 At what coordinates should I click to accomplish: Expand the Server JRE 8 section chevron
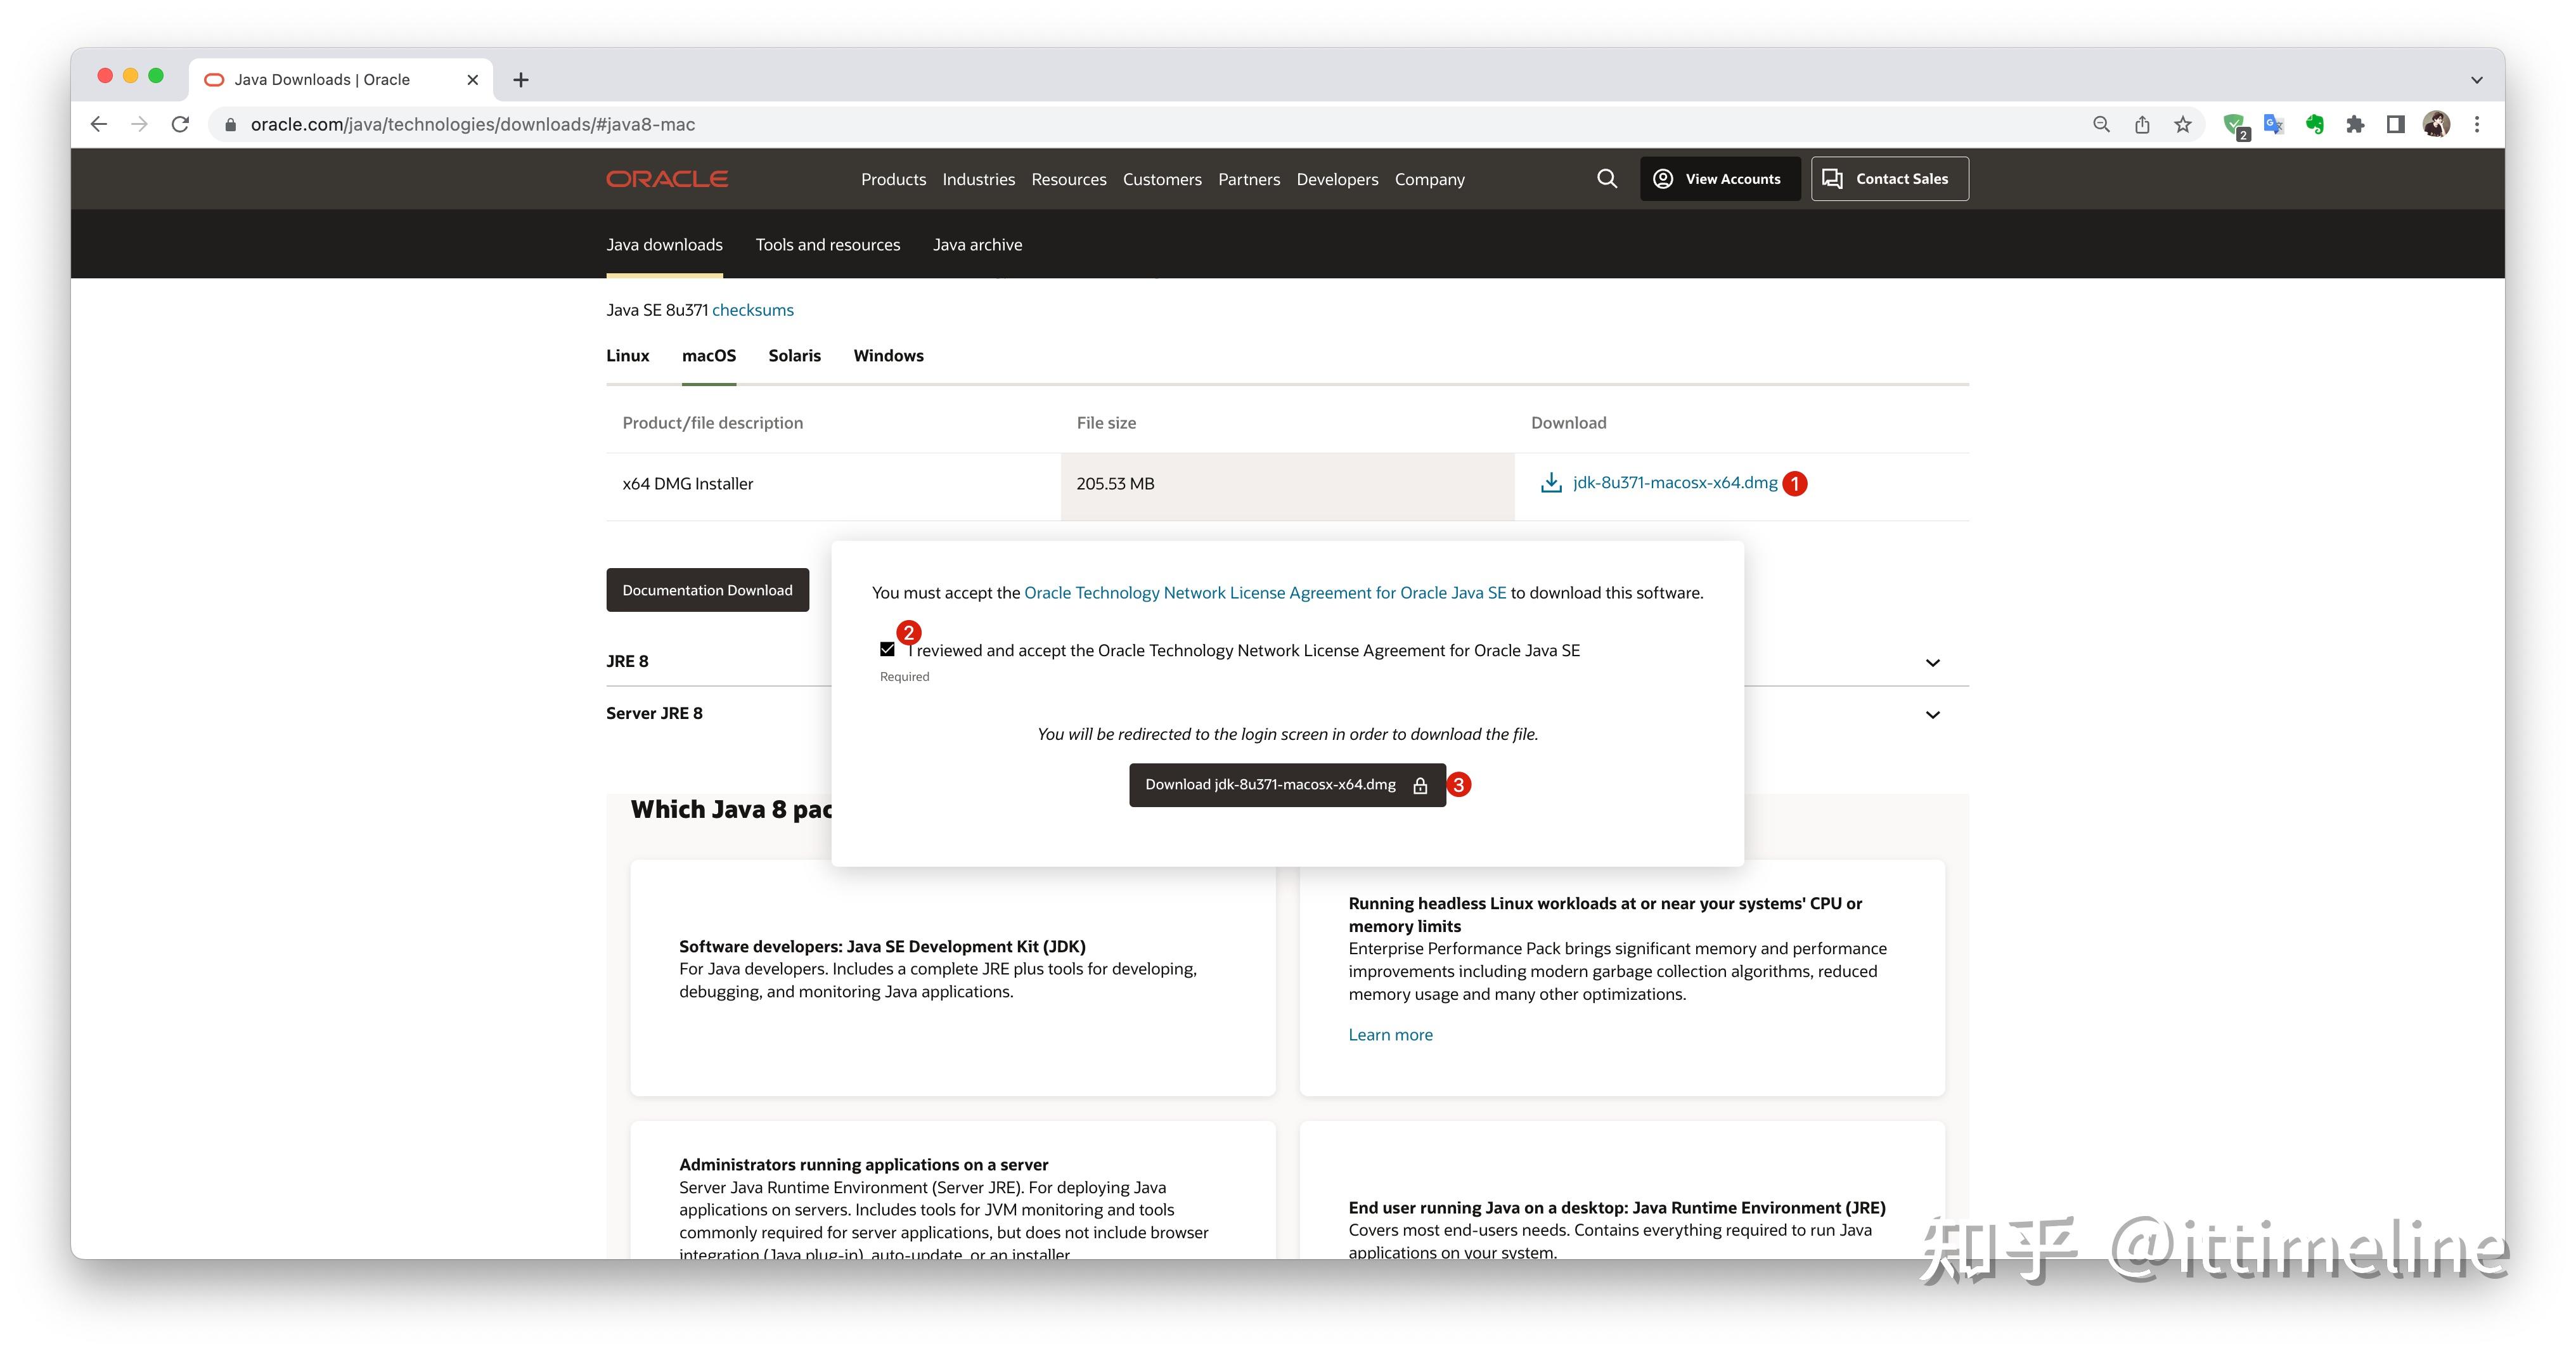coord(1932,715)
